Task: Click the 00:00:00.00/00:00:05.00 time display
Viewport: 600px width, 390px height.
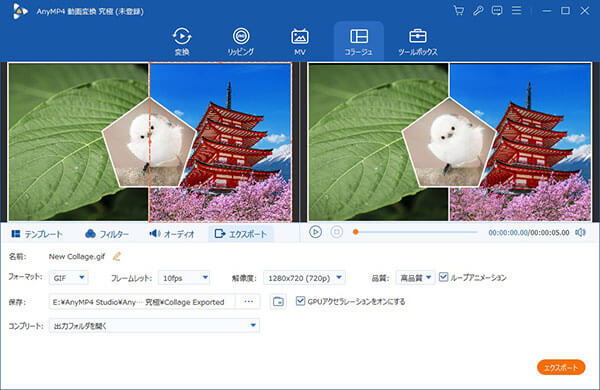Action: (x=529, y=233)
